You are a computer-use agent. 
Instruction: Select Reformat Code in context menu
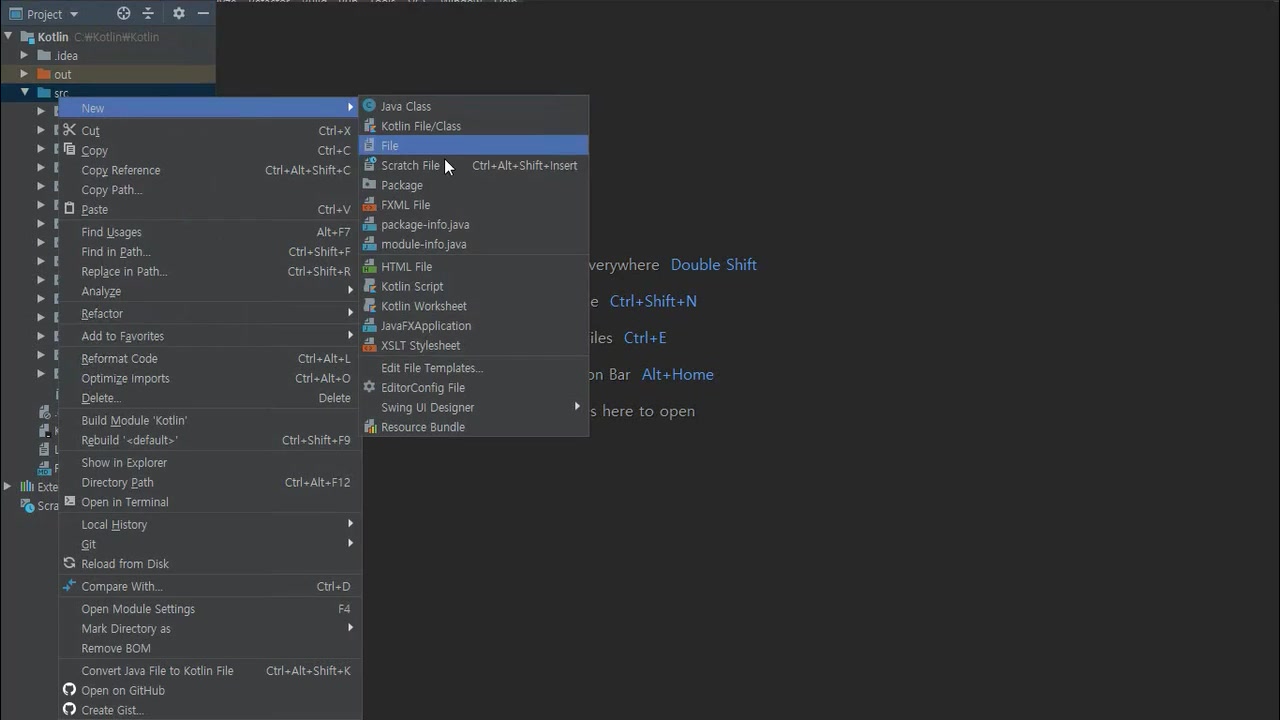[119, 359]
